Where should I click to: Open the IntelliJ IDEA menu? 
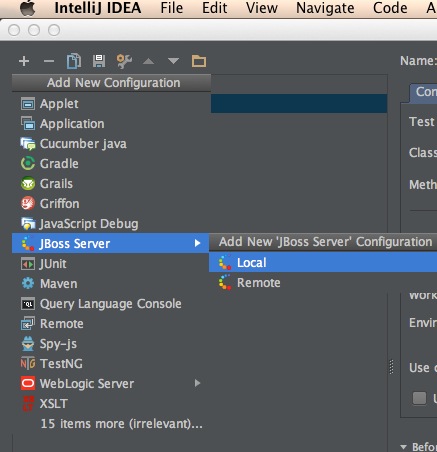click(x=98, y=8)
